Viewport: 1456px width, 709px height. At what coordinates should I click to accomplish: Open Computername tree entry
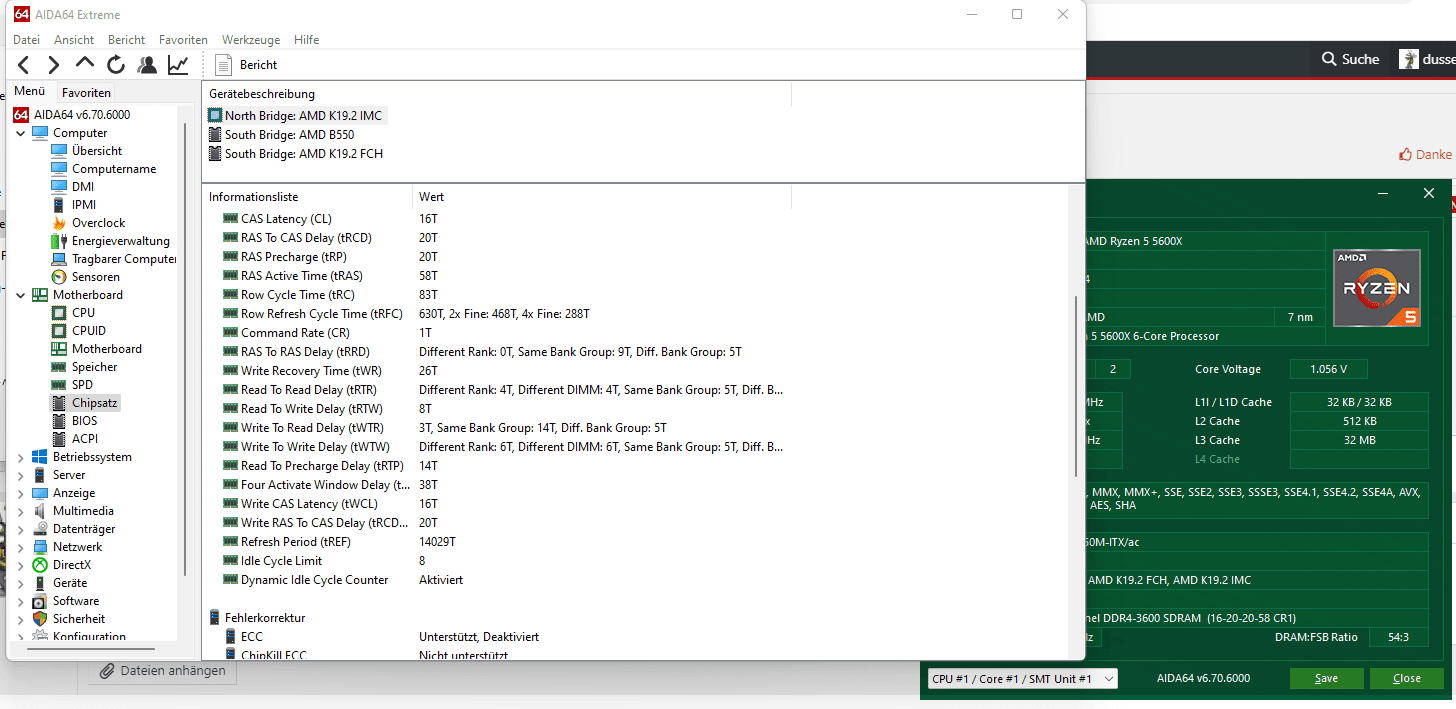click(114, 169)
